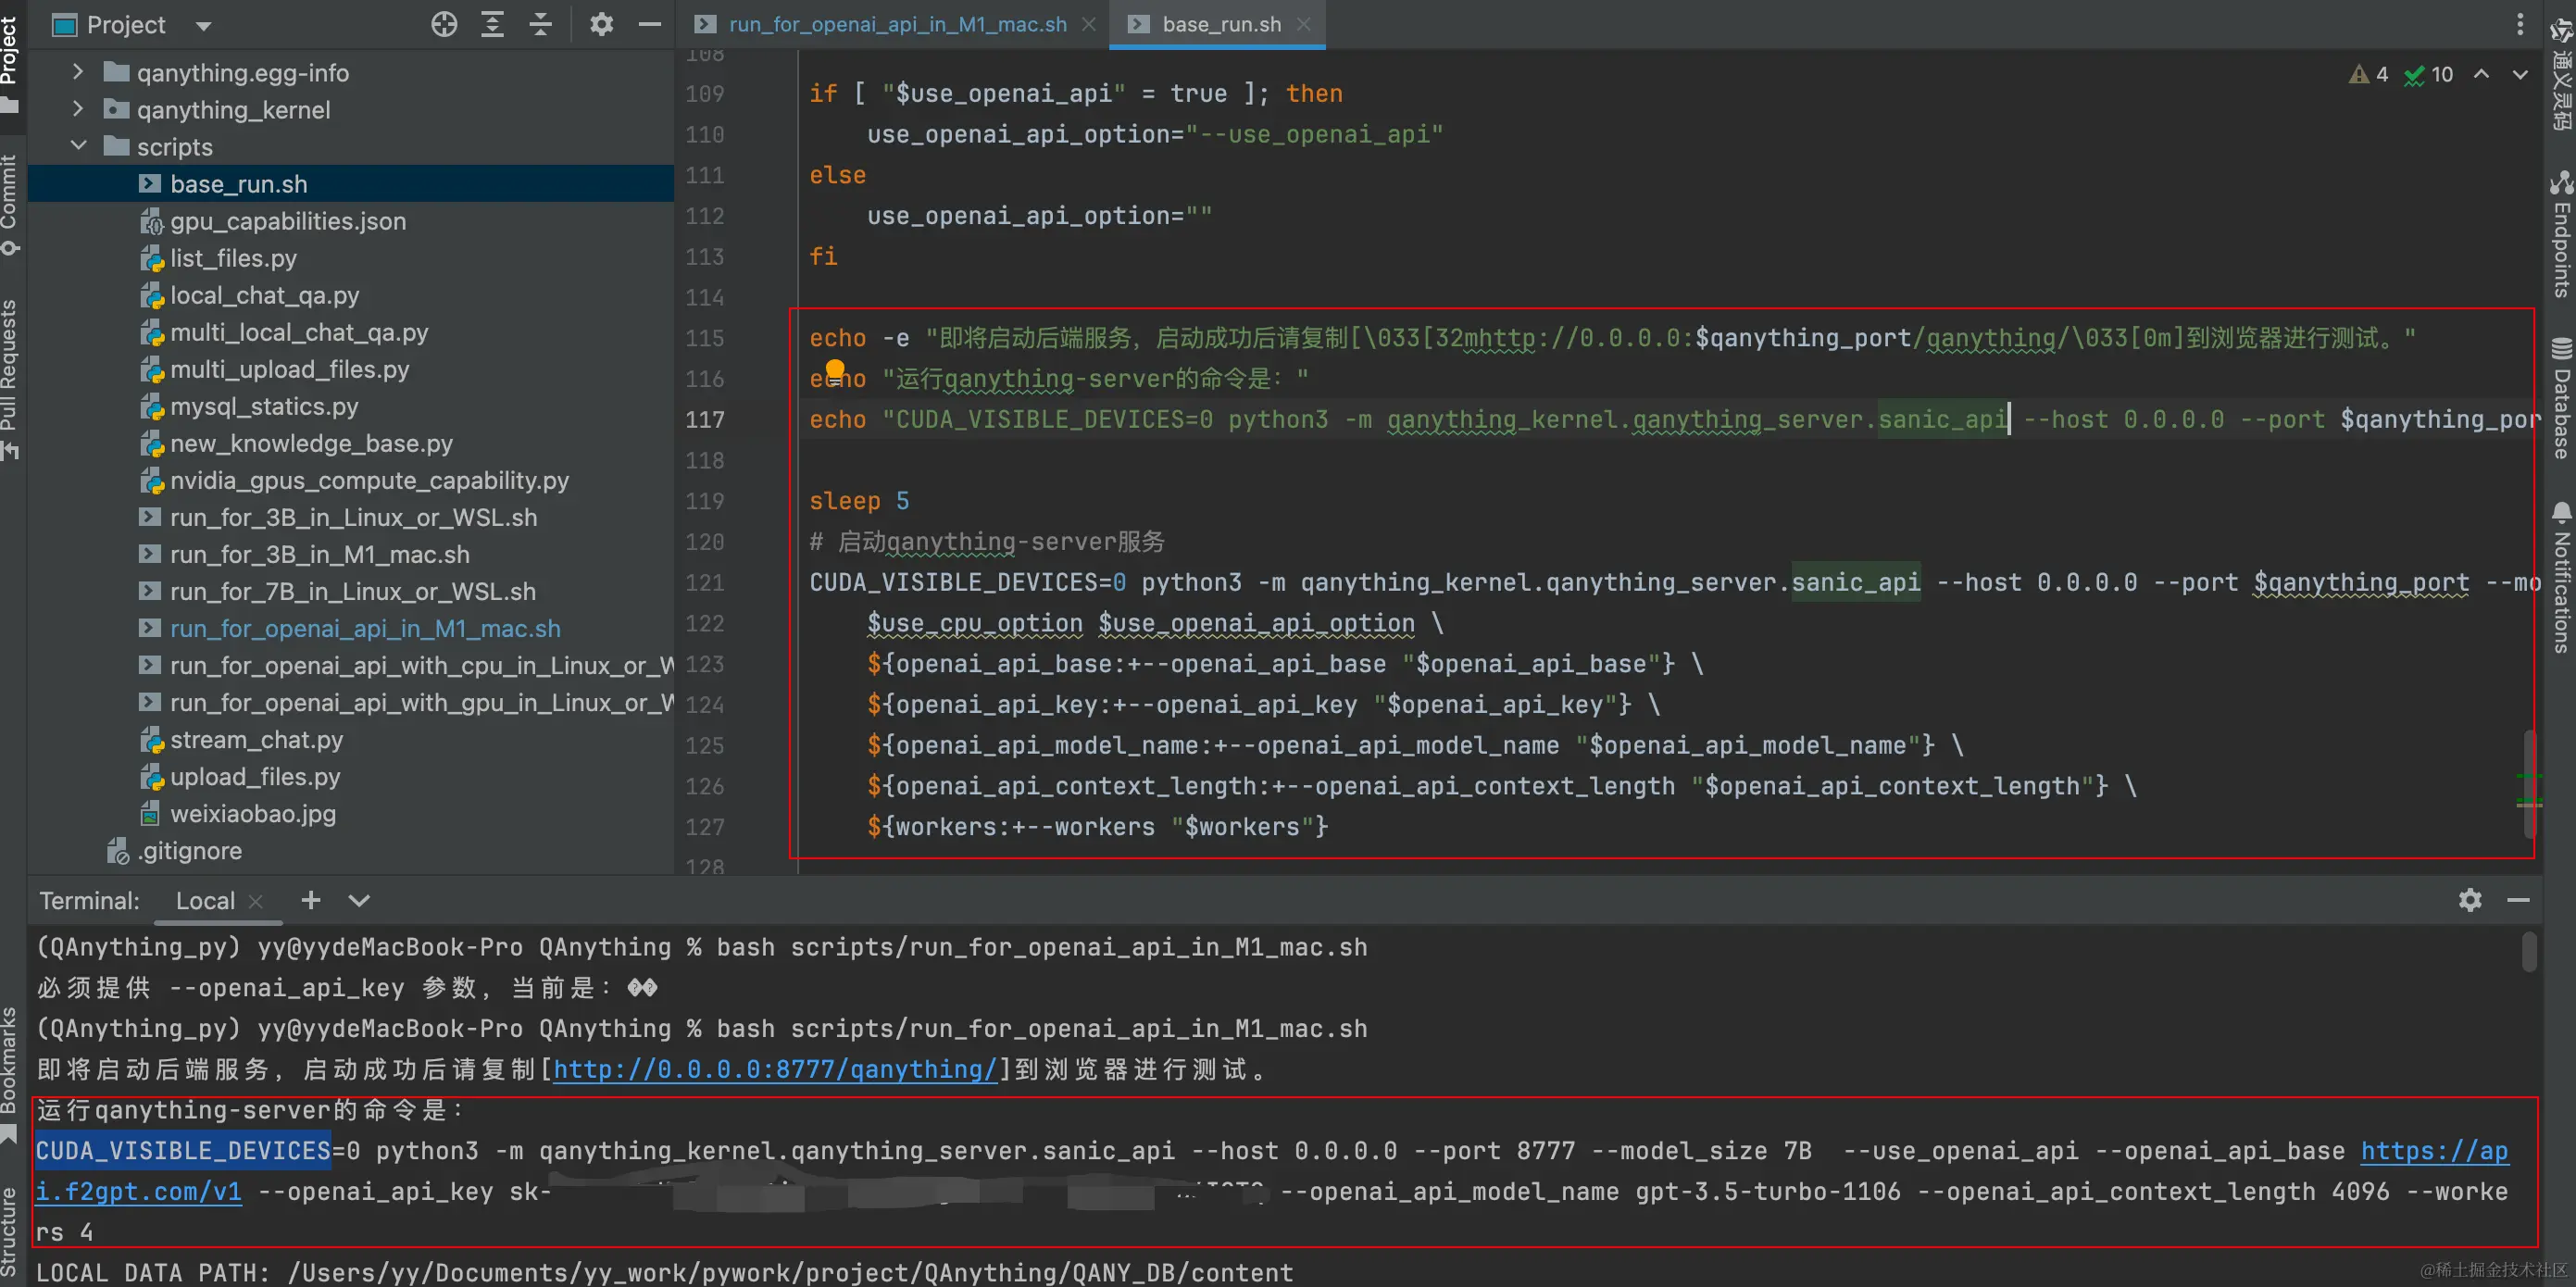
Task: Go to the next highlighted problem using the down arrow
Action: pos(2520,74)
